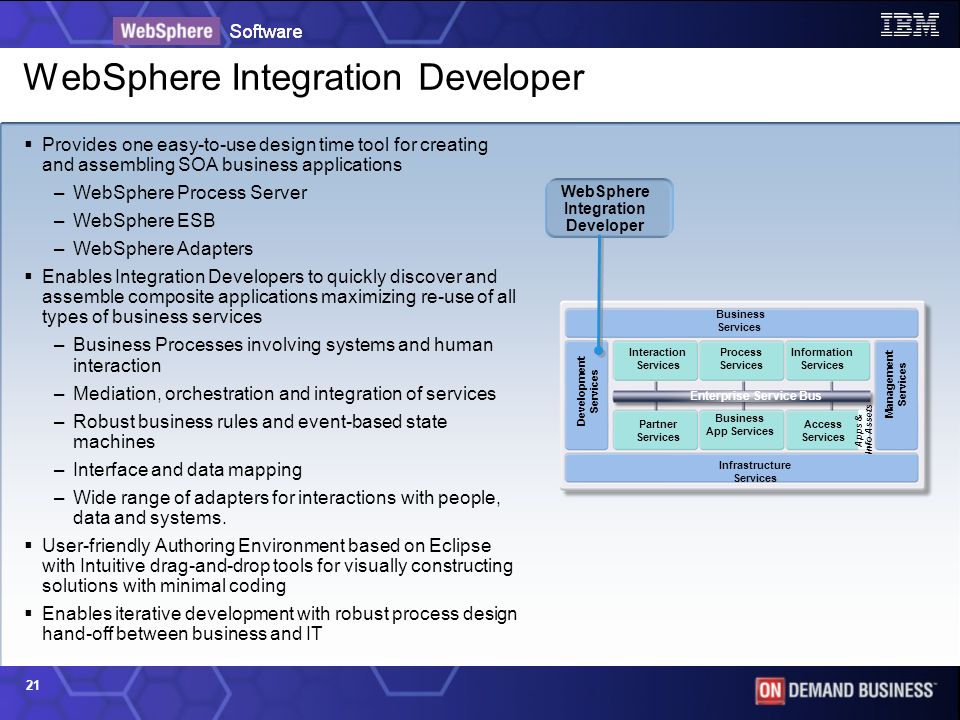960x720 pixels.
Task: Select the Business App Services box
Action: coord(741,430)
